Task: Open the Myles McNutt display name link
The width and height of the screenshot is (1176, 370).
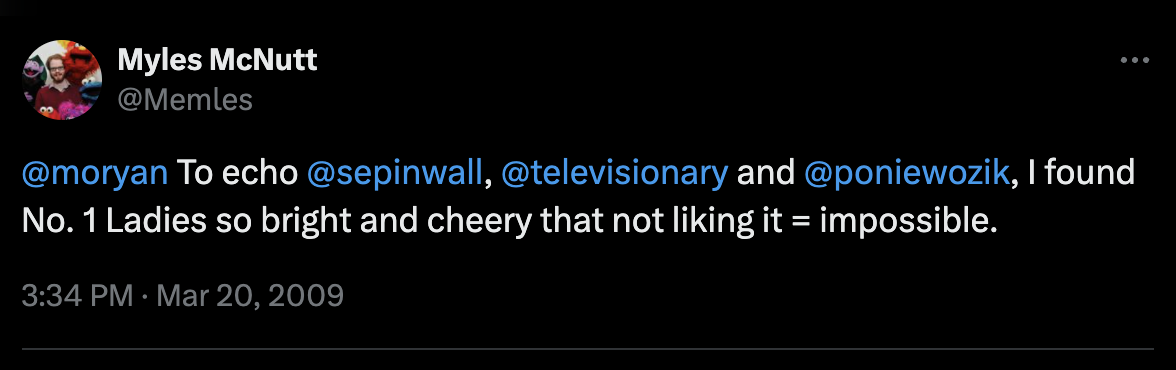Action: tap(218, 60)
